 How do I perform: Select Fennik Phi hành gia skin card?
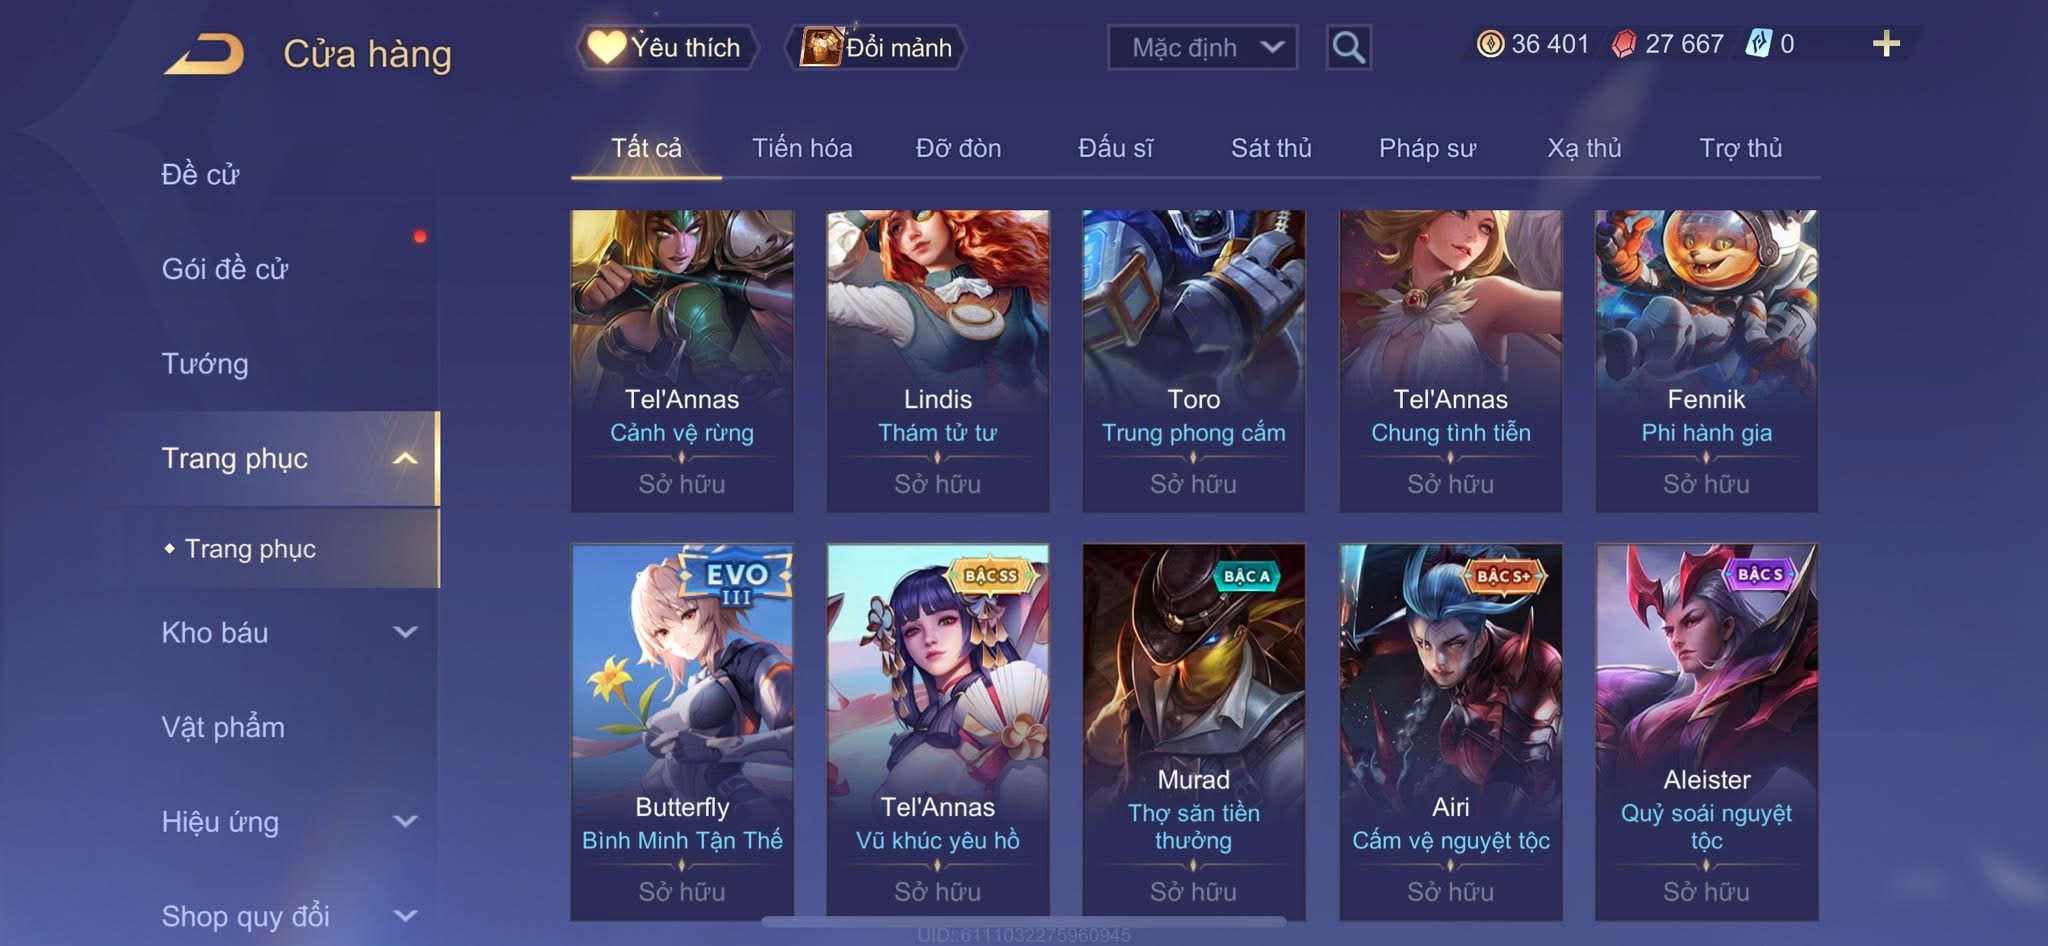click(x=1706, y=361)
